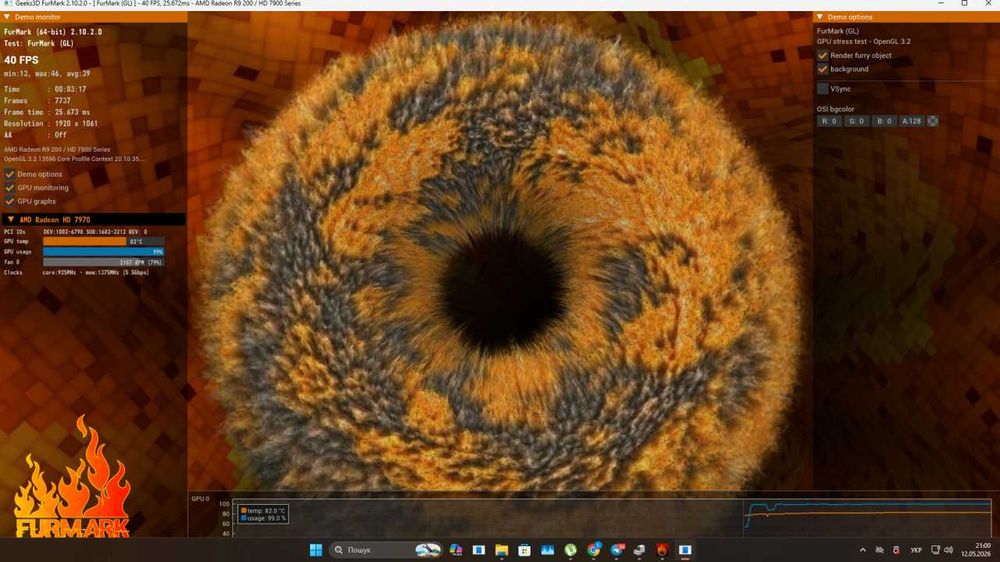Click the PCI IDs device line
1000x562 pixels.
click(75, 232)
